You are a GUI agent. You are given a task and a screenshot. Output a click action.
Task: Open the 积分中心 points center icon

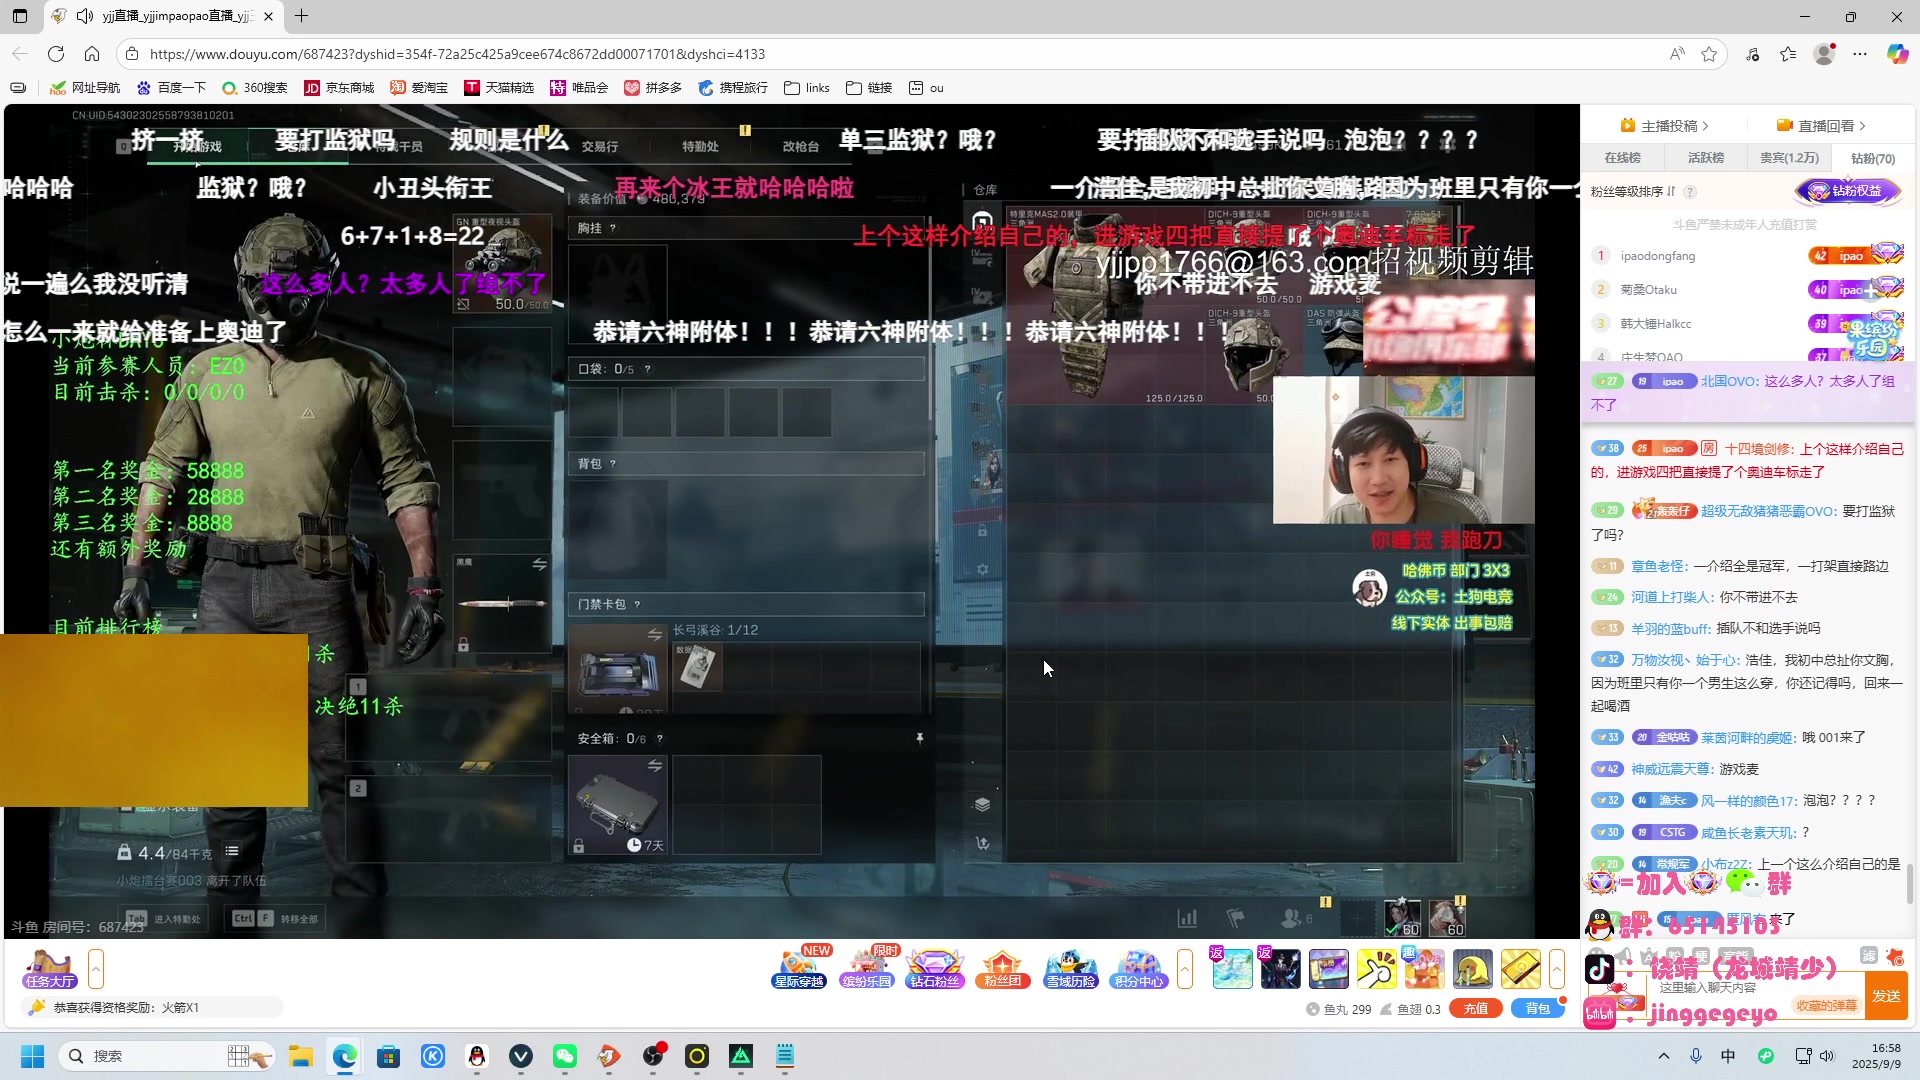point(1139,968)
